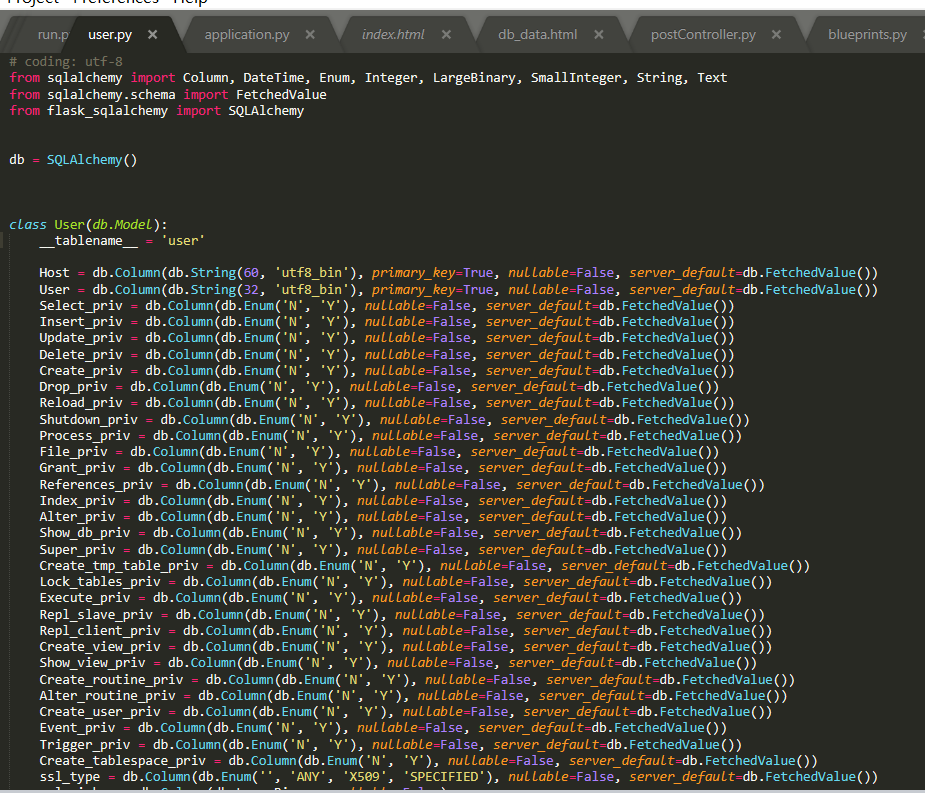Click the 'Host' column variable name

(x=54, y=273)
